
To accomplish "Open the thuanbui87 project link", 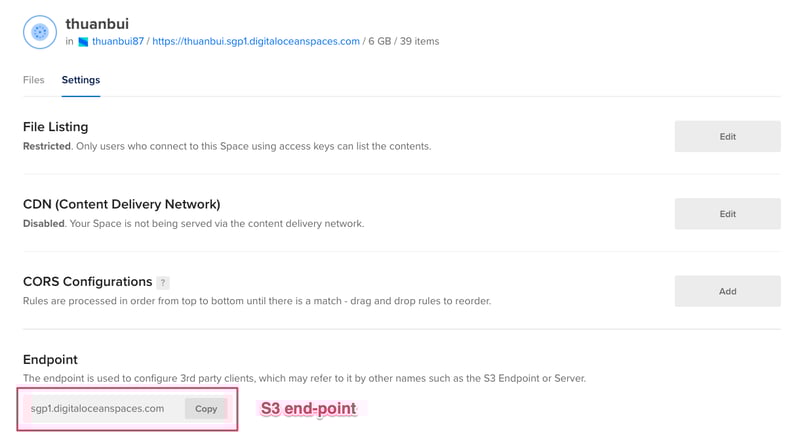I will point(117,42).
